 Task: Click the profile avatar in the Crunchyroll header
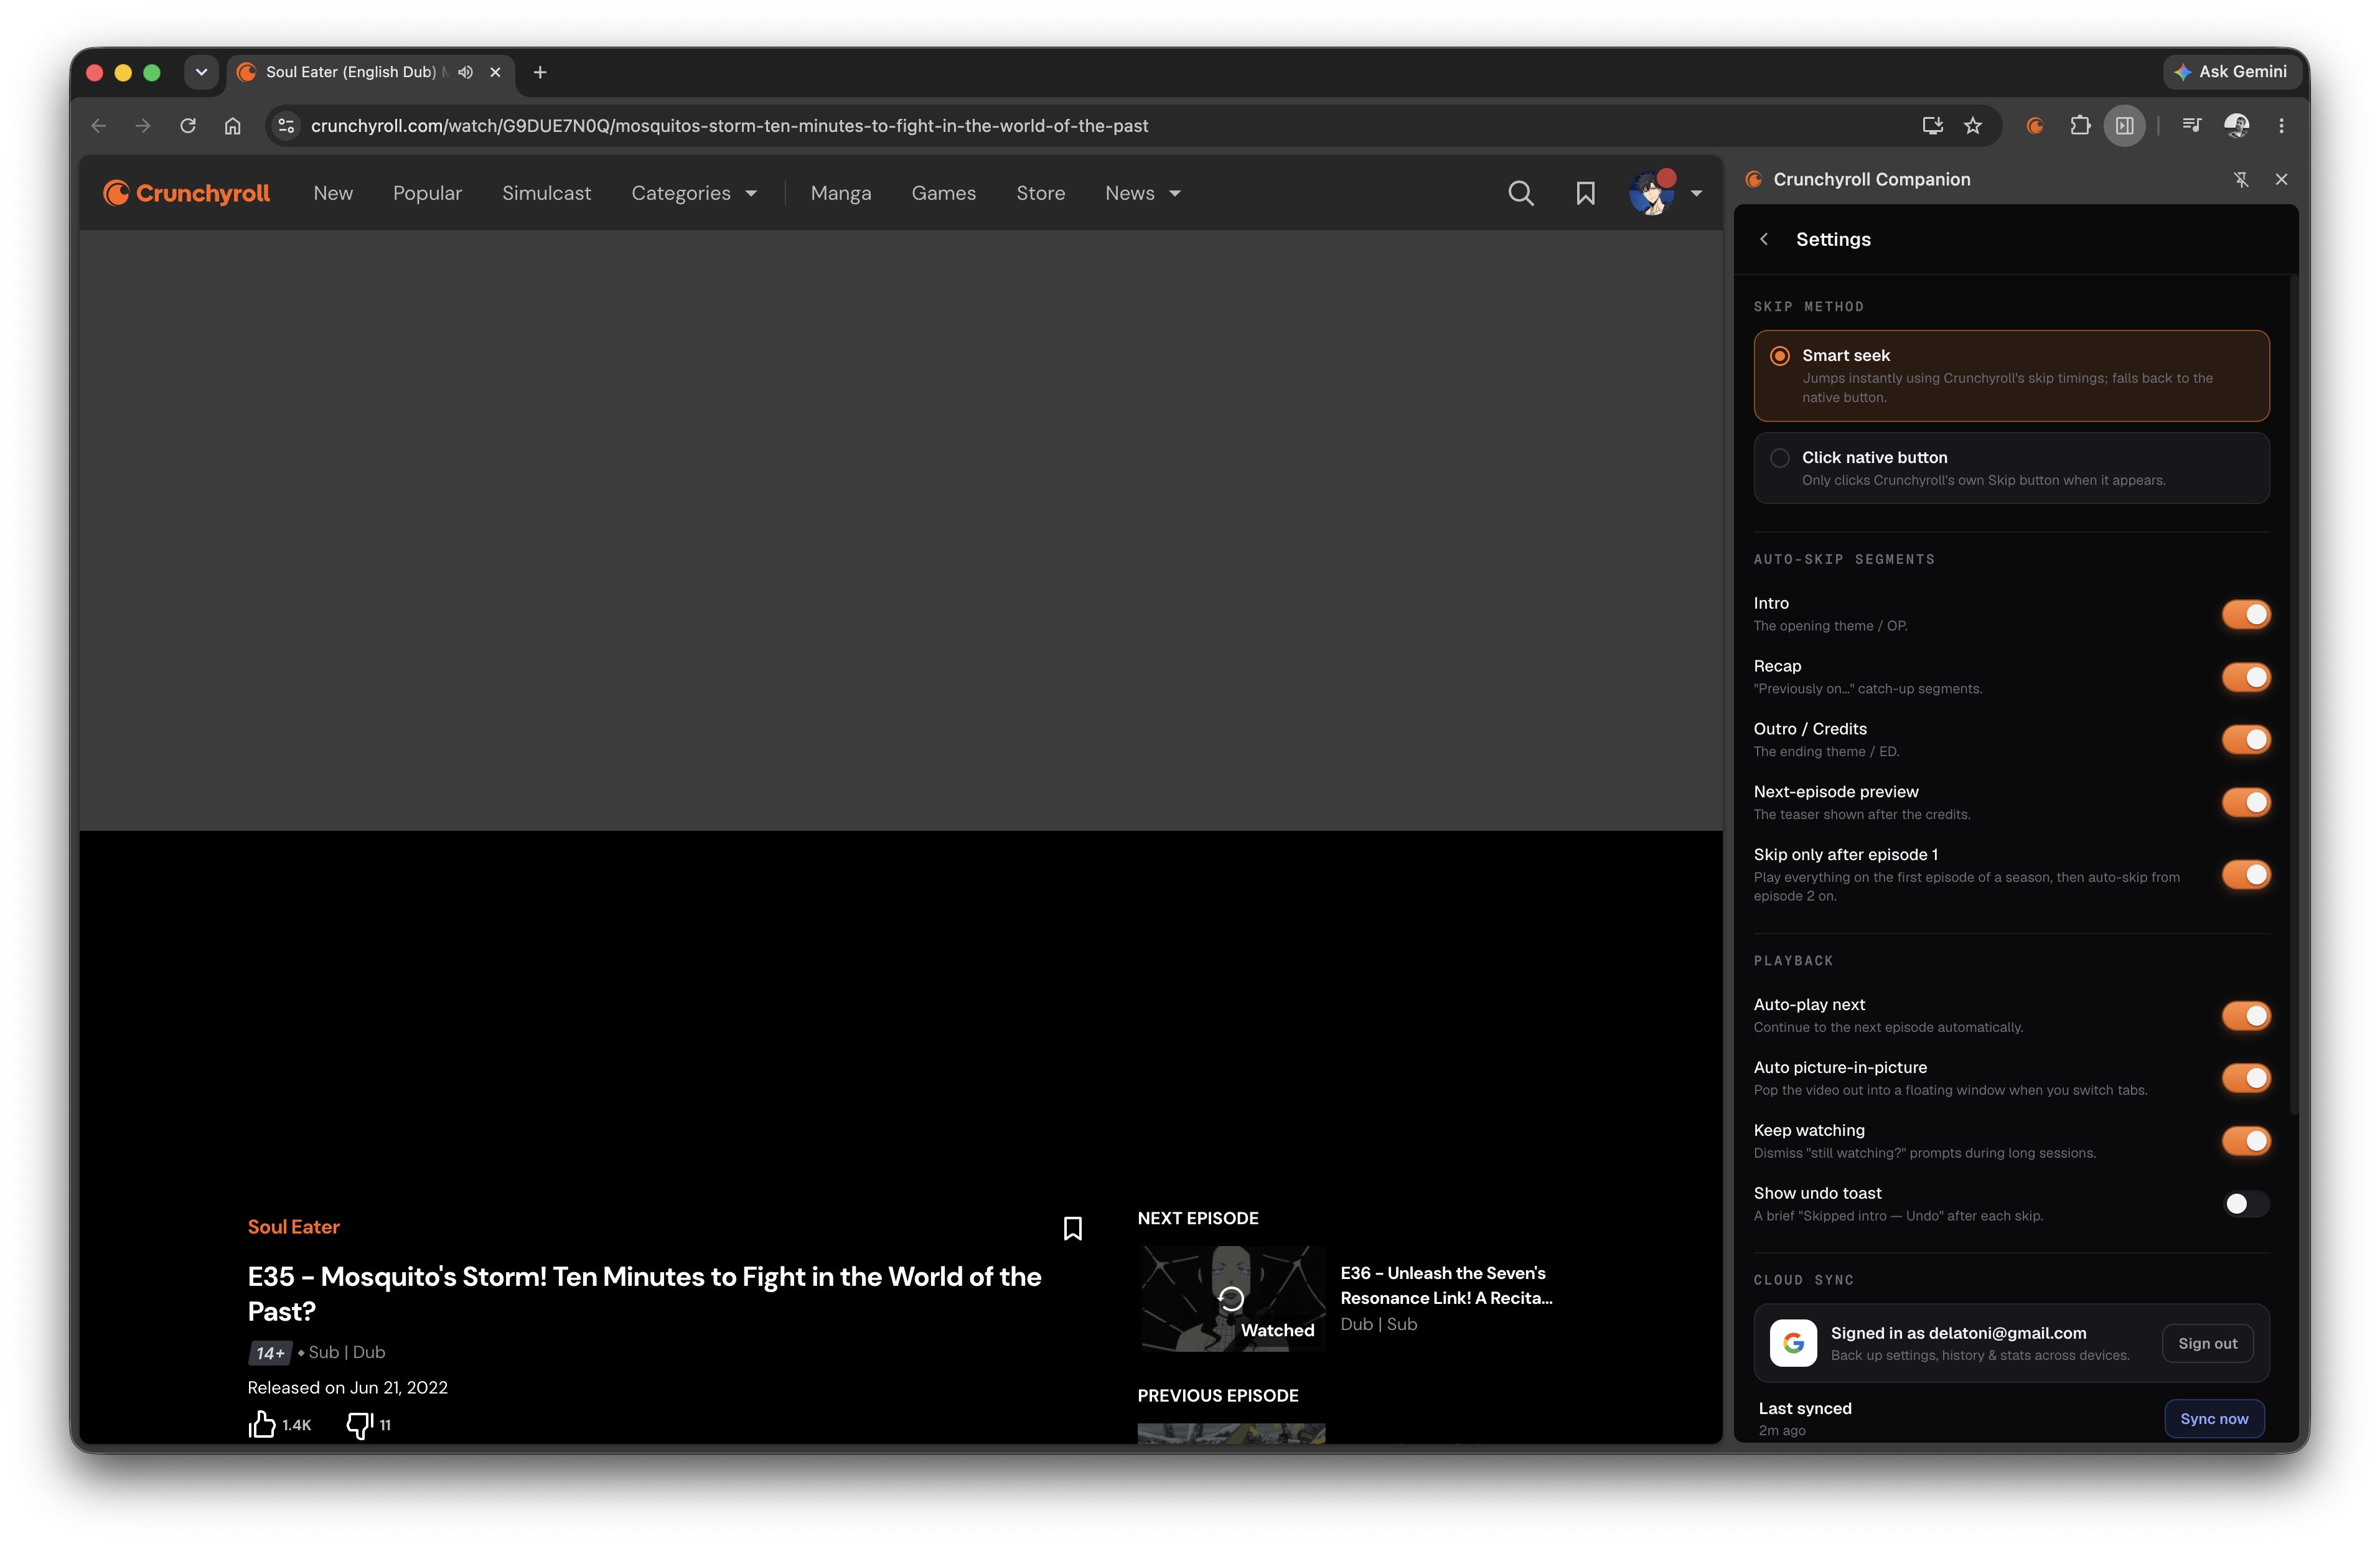click(1651, 193)
